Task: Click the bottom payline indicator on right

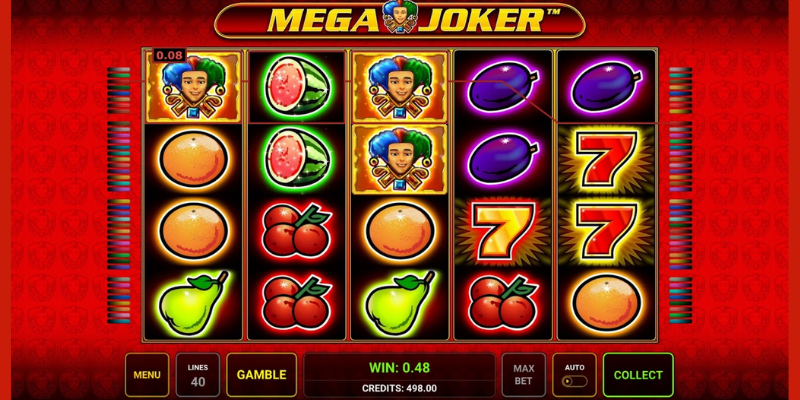Action: [681, 321]
